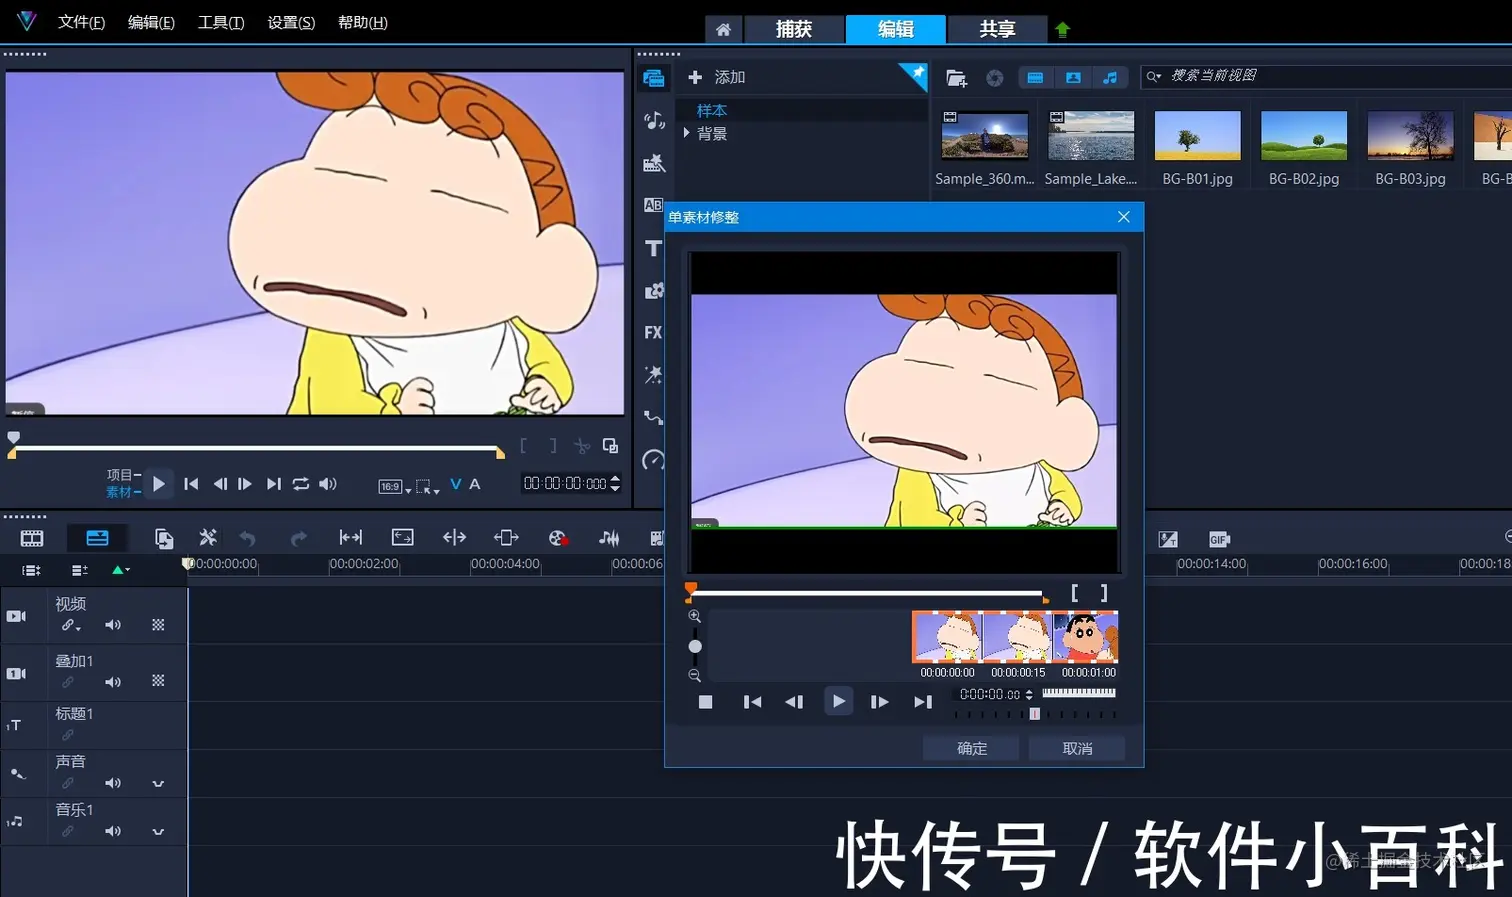1512x897 pixels.
Task: Open the resize/crop mode dropdown
Action: 427,487
